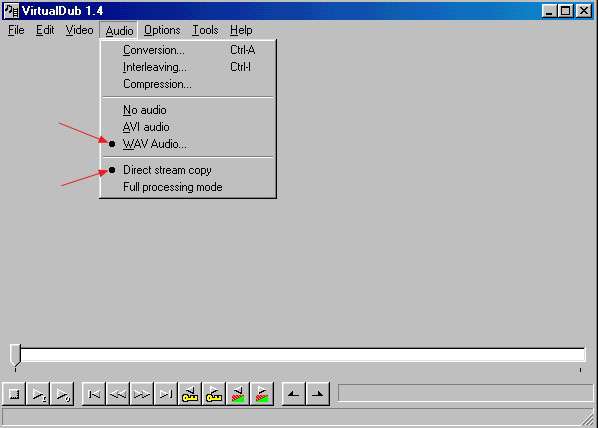Viewport: 598px width, 428px height.
Task: Jump to end of video
Action: pyautogui.click(x=166, y=394)
